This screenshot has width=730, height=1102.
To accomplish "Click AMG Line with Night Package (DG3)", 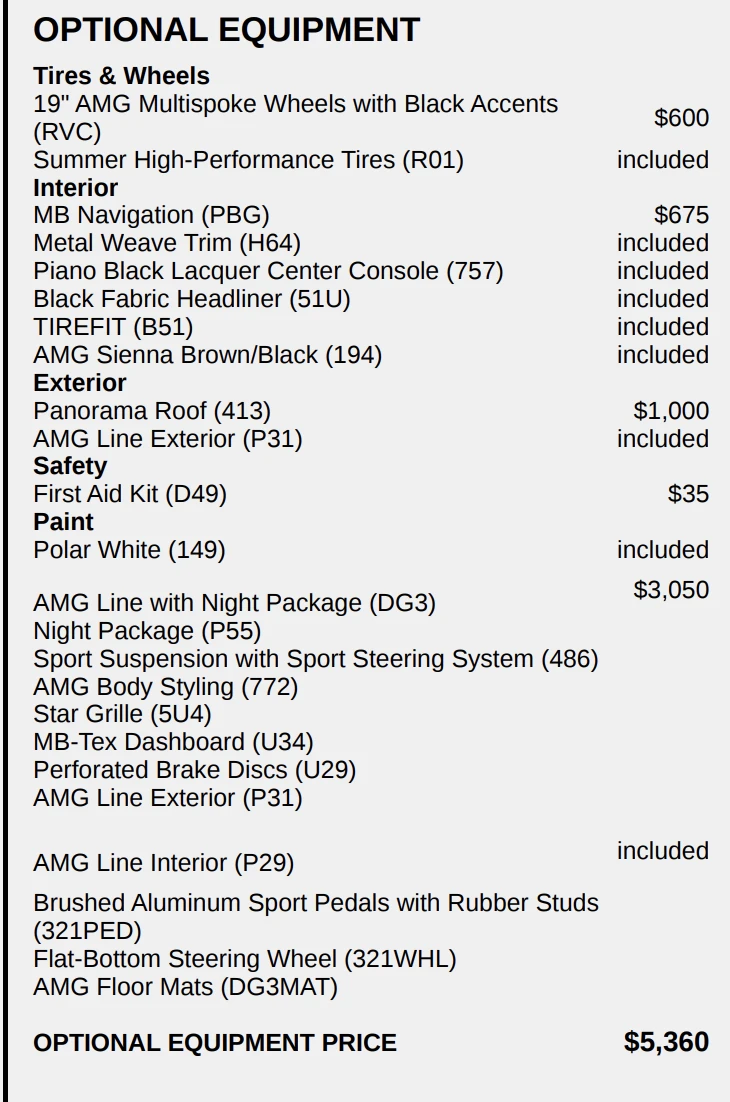I will coord(234,603).
